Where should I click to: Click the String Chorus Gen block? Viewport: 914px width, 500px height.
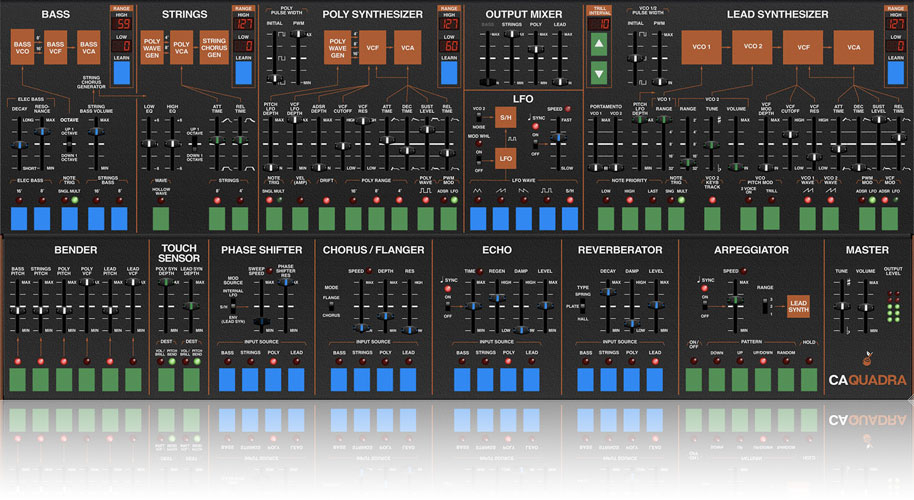214,48
